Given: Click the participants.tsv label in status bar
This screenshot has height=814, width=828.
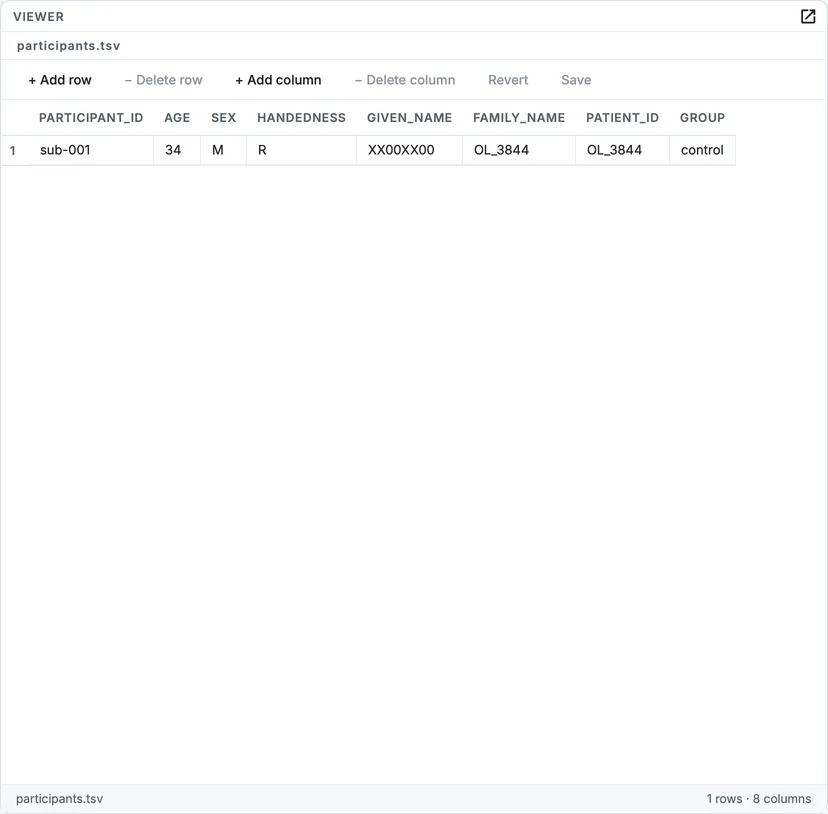Looking at the screenshot, I should (60, 799).
